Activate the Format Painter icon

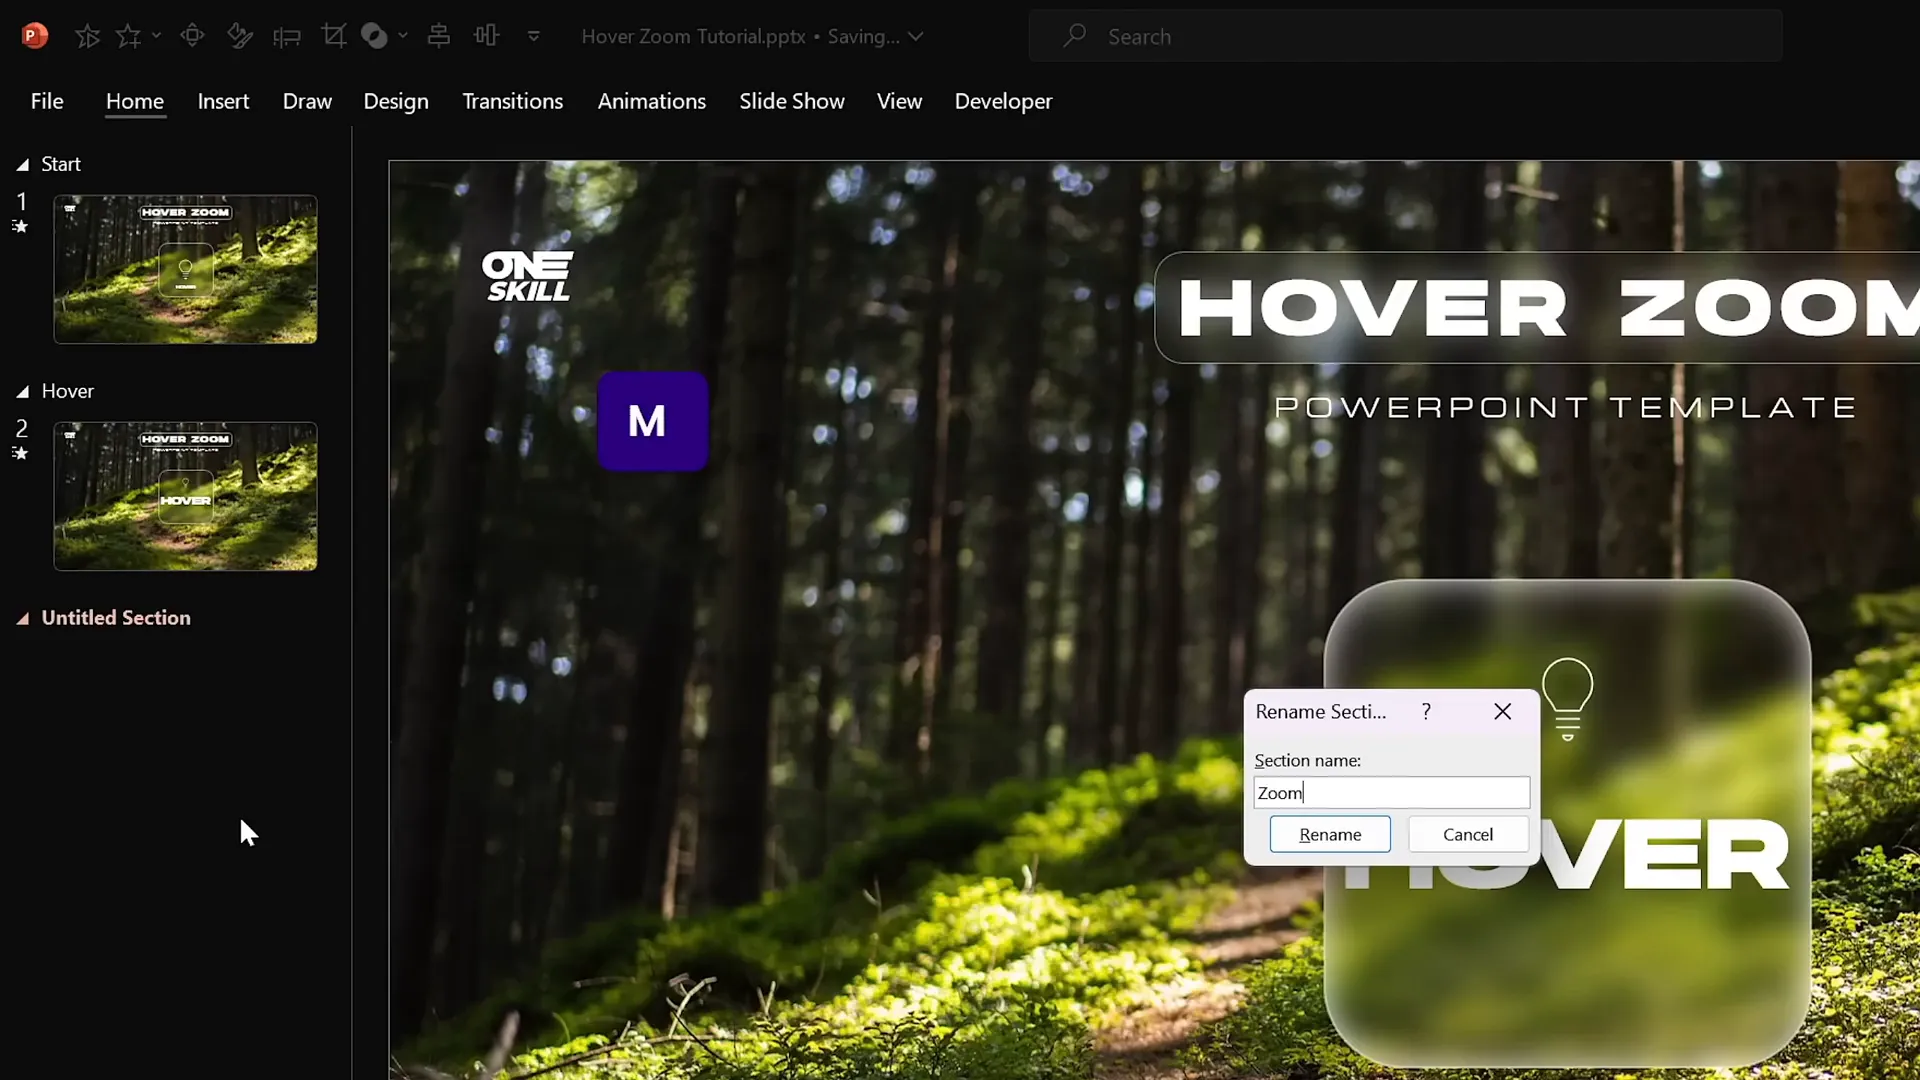pos(240,35)
